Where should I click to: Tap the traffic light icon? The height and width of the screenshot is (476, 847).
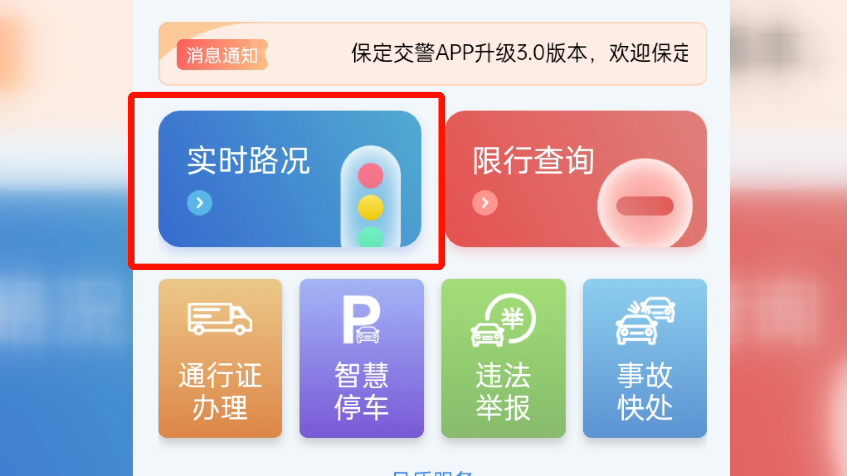[x=371, y=197]
